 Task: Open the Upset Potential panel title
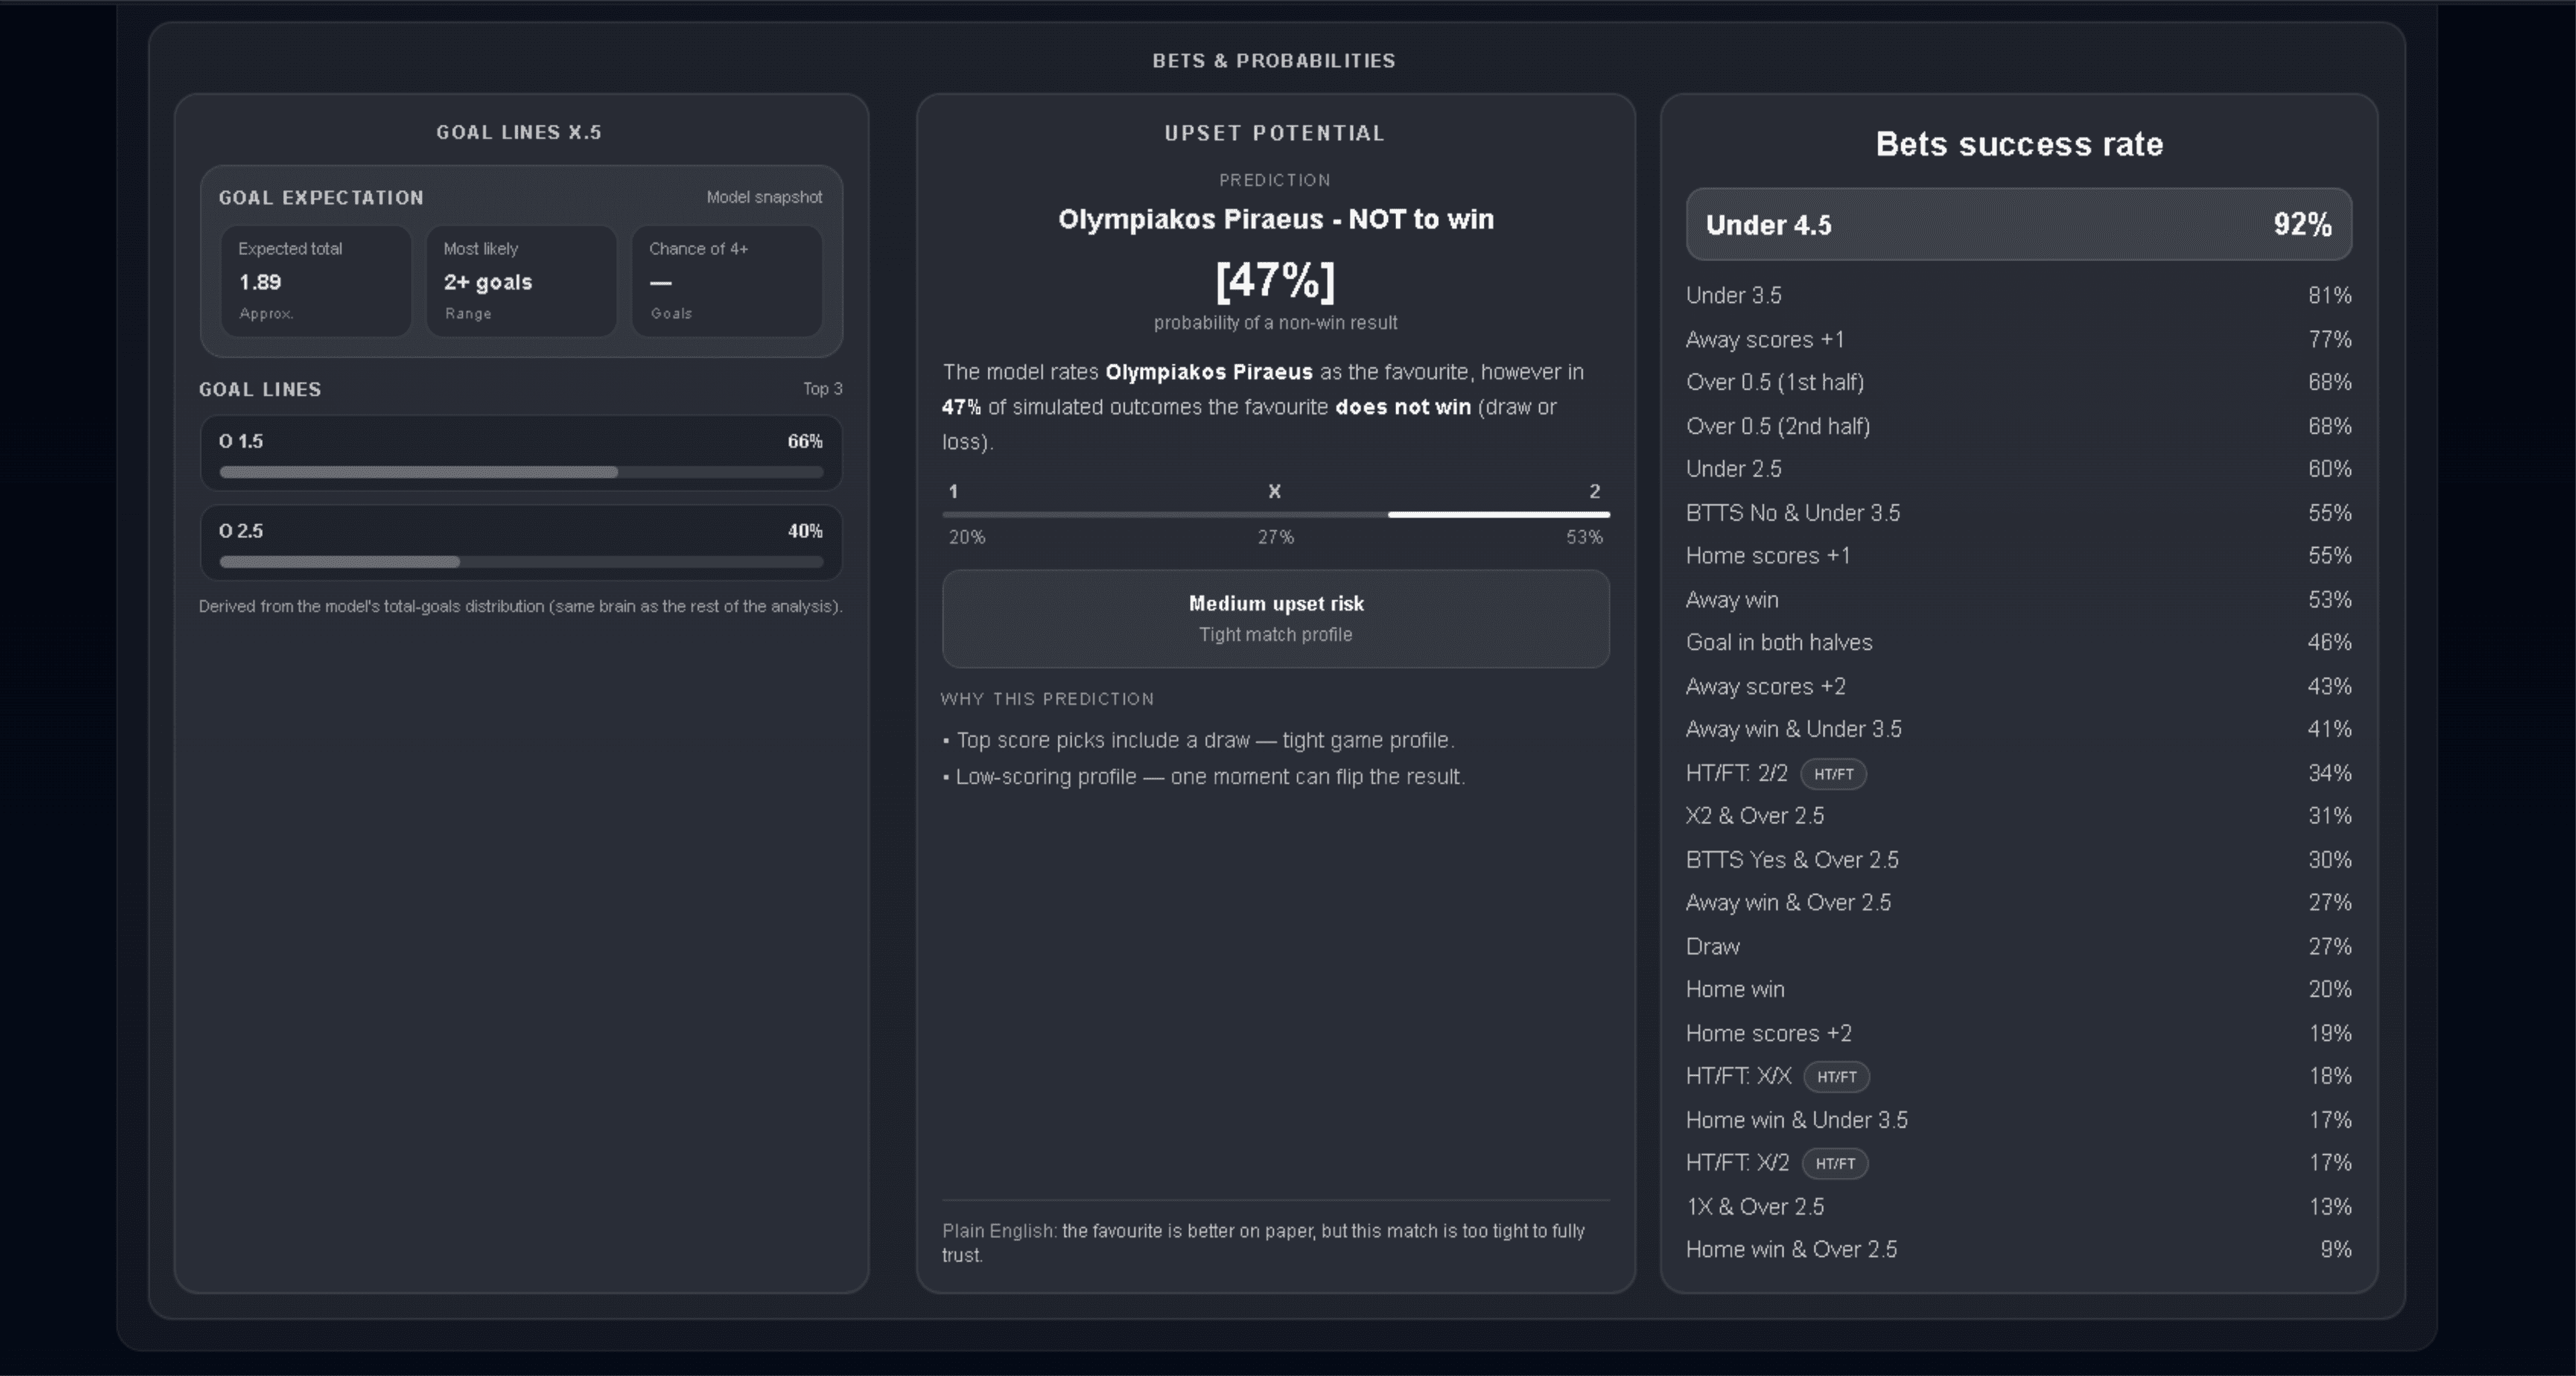click(1274, 132)
